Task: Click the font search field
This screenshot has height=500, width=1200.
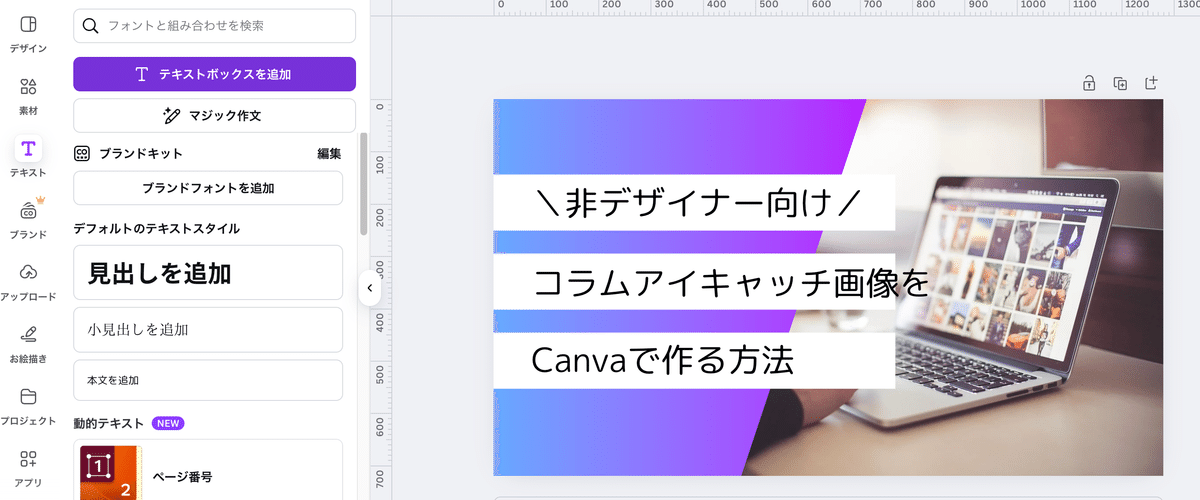Action: (x=214, y=26)
